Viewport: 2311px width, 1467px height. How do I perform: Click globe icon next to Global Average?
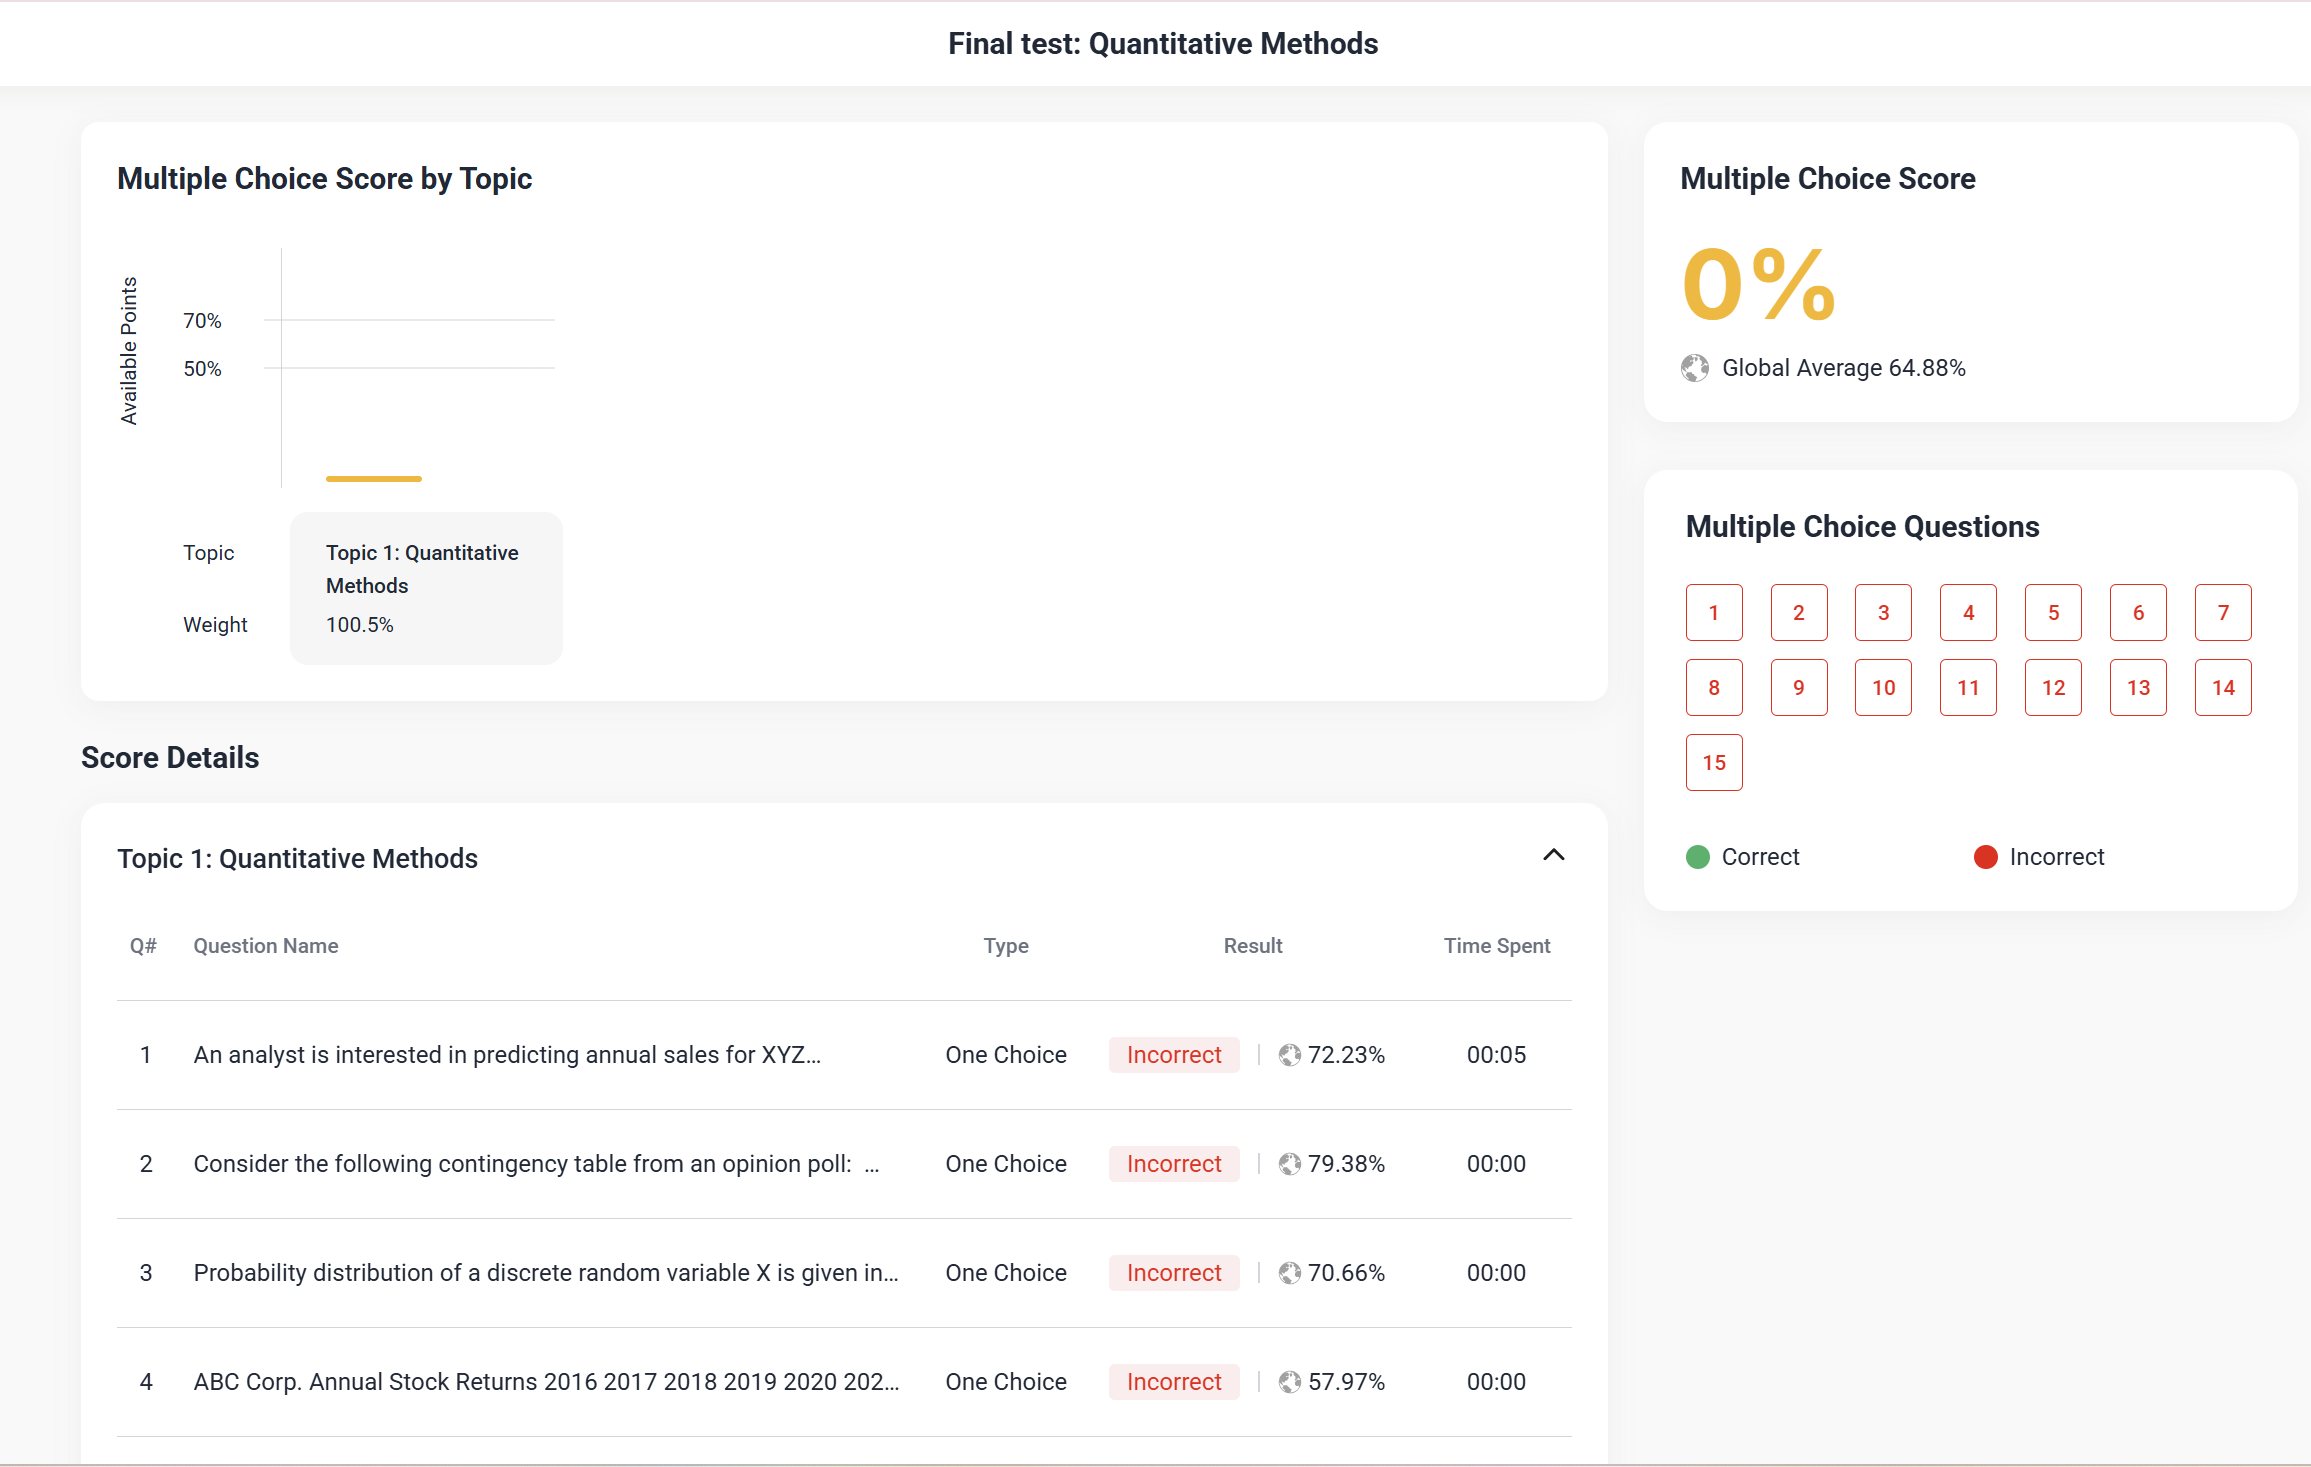[x=1695, y=368]
